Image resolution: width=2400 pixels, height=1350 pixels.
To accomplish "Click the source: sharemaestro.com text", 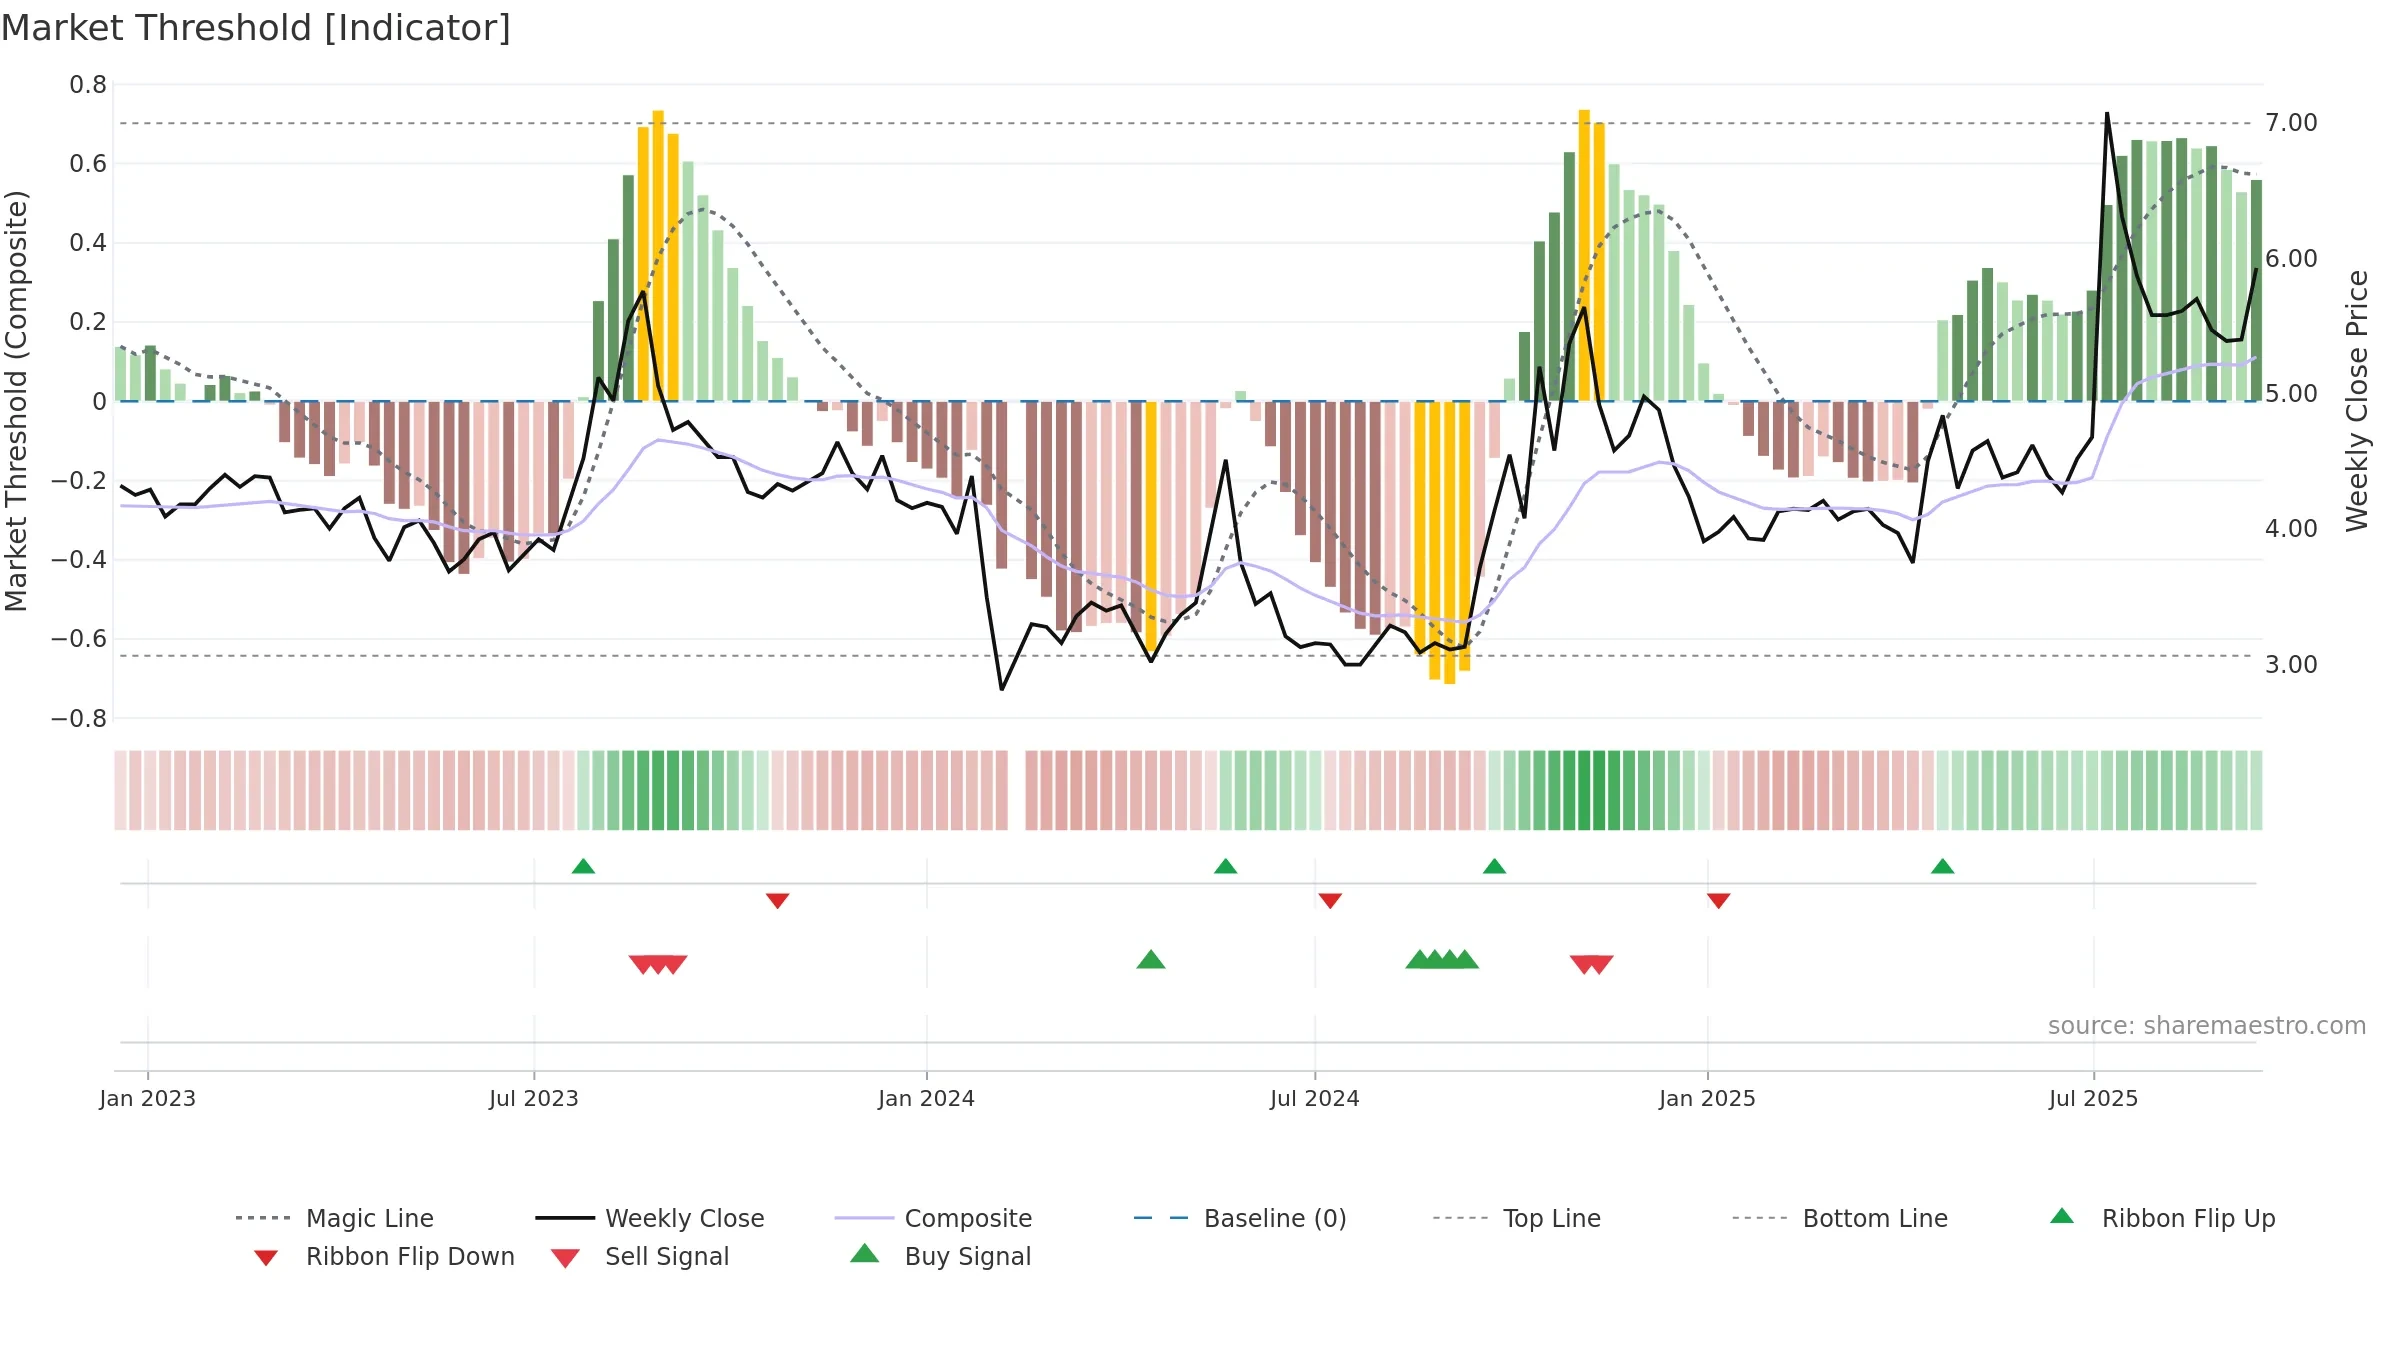I will 2206,1026.
